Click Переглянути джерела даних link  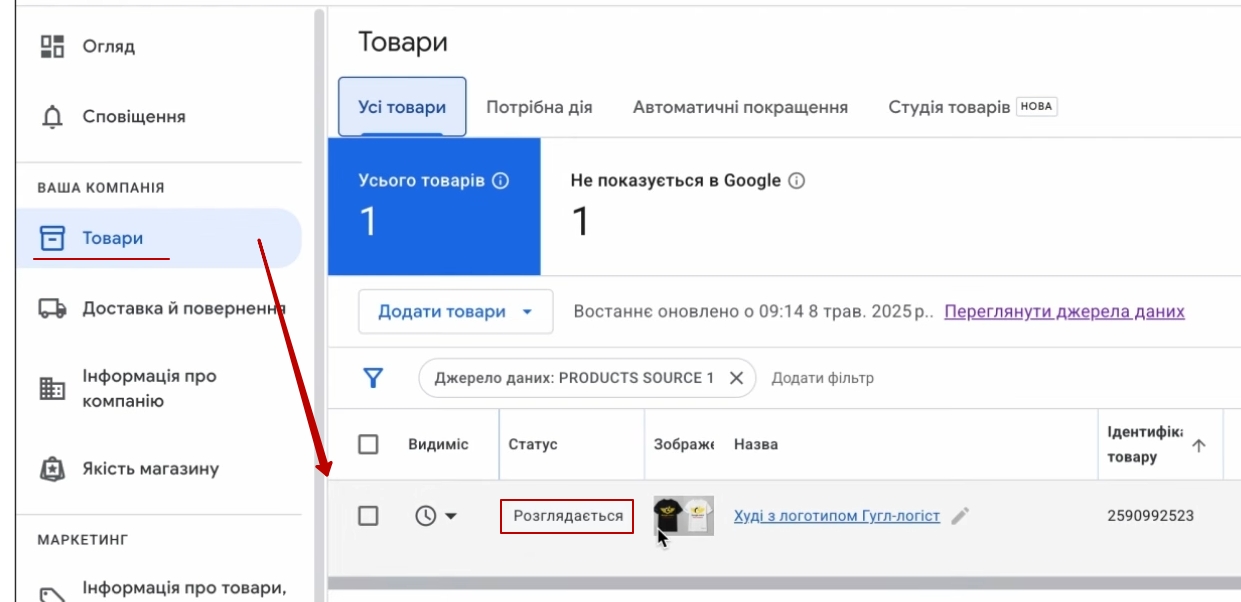(x=1064, y=311)
